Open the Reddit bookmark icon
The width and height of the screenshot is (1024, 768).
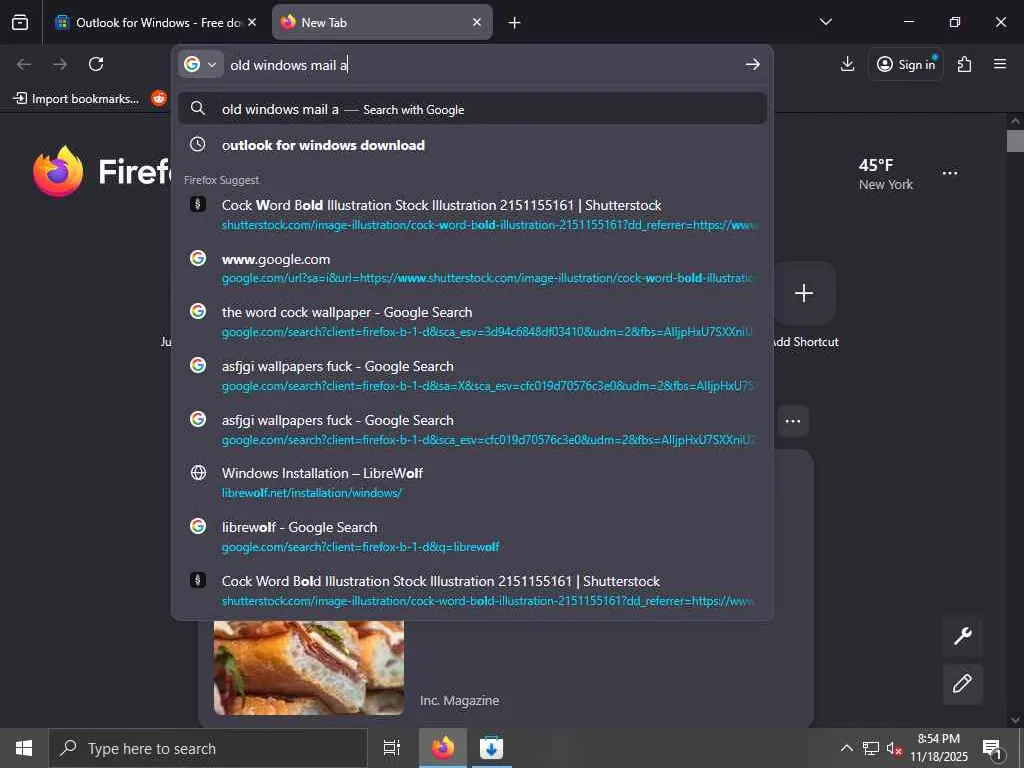pyautogui.click(x=159, y=99)
